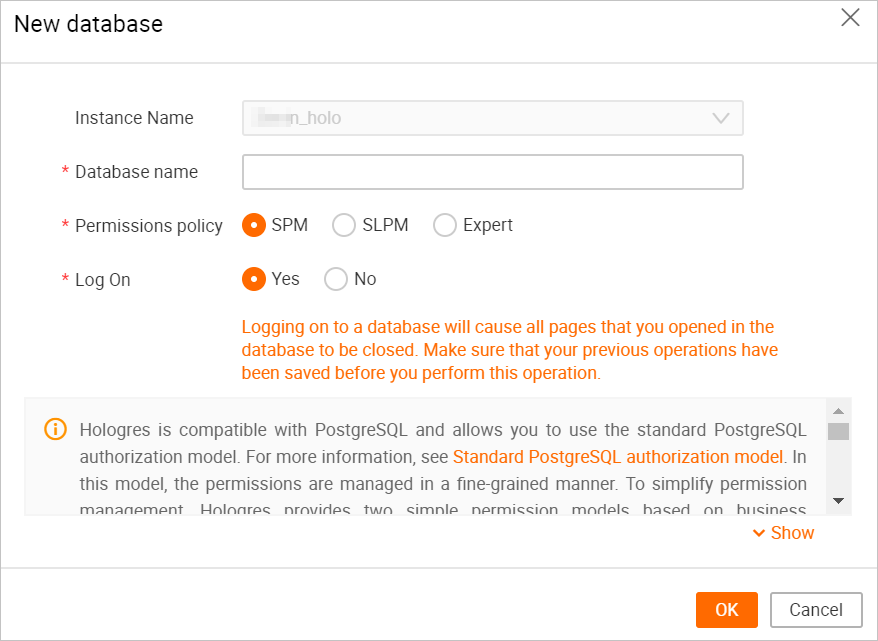This screenshot has width=878, height=641.
Task: Choose No for Log On
Action: click(x=336, y=279)
